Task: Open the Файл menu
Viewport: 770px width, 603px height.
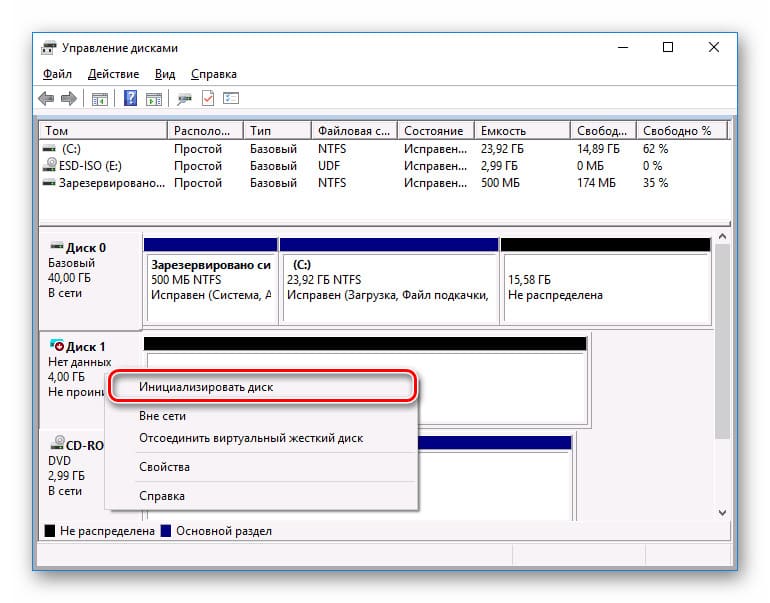Action: (57, 74)
